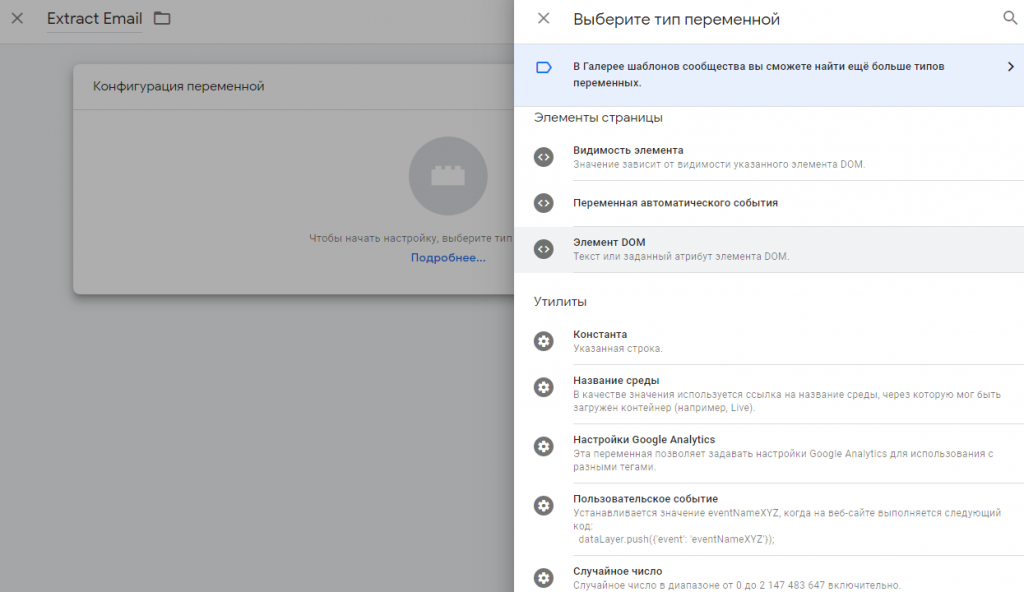Click the Случайное число gear icon
The image size is (1024, 592).
point(543,577)
